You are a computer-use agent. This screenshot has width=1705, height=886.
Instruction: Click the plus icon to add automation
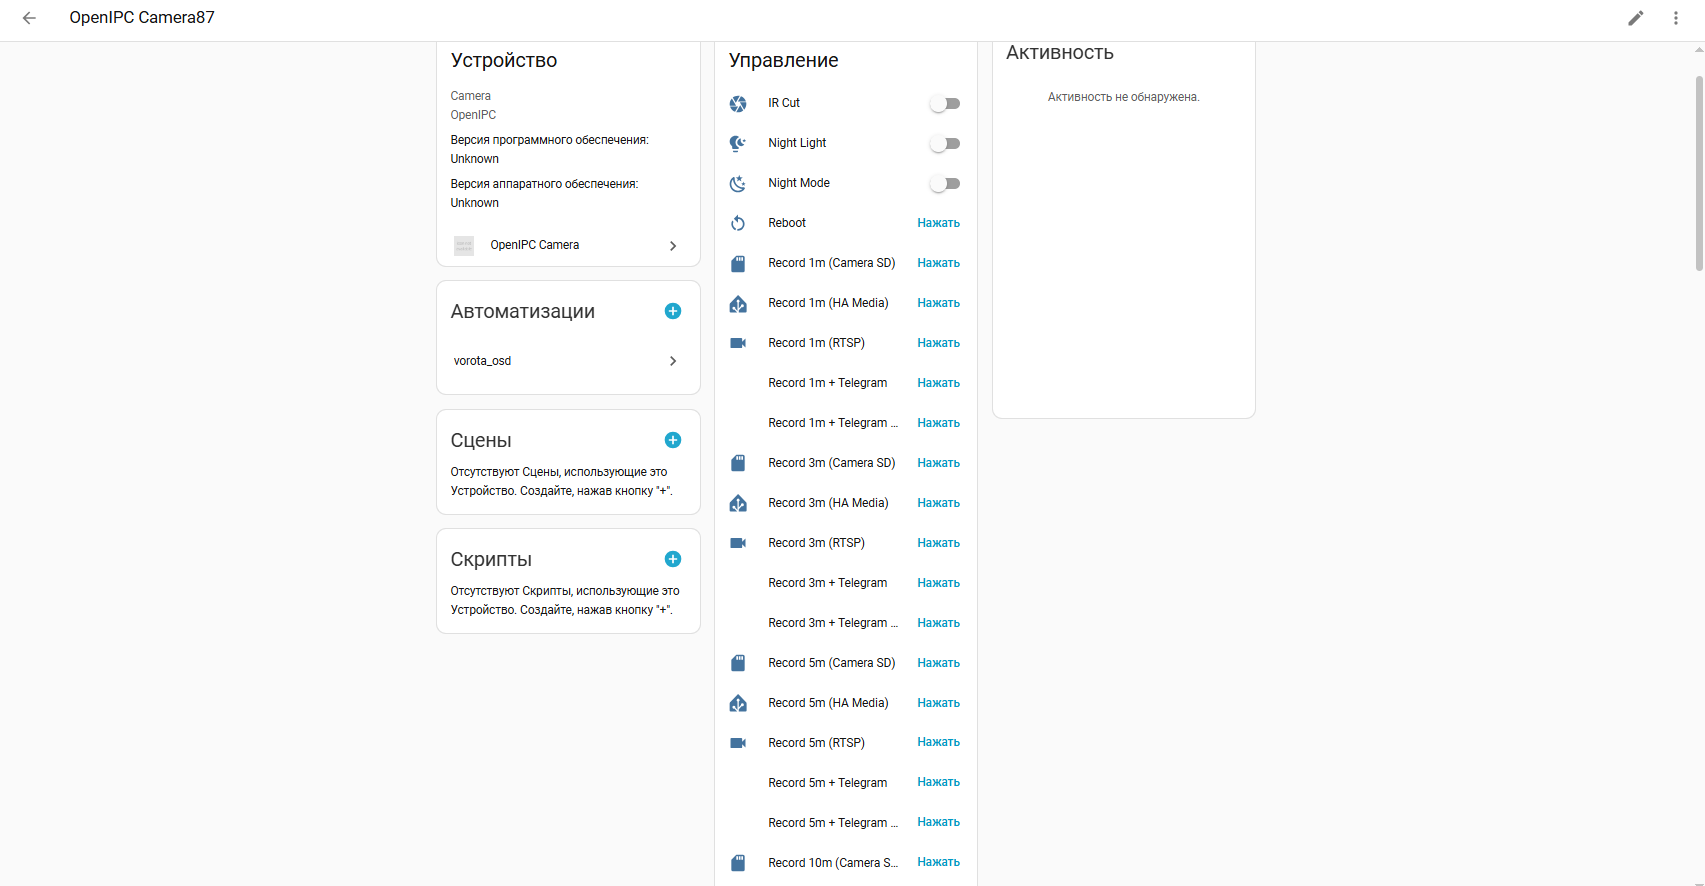click(x=673, y=311)
